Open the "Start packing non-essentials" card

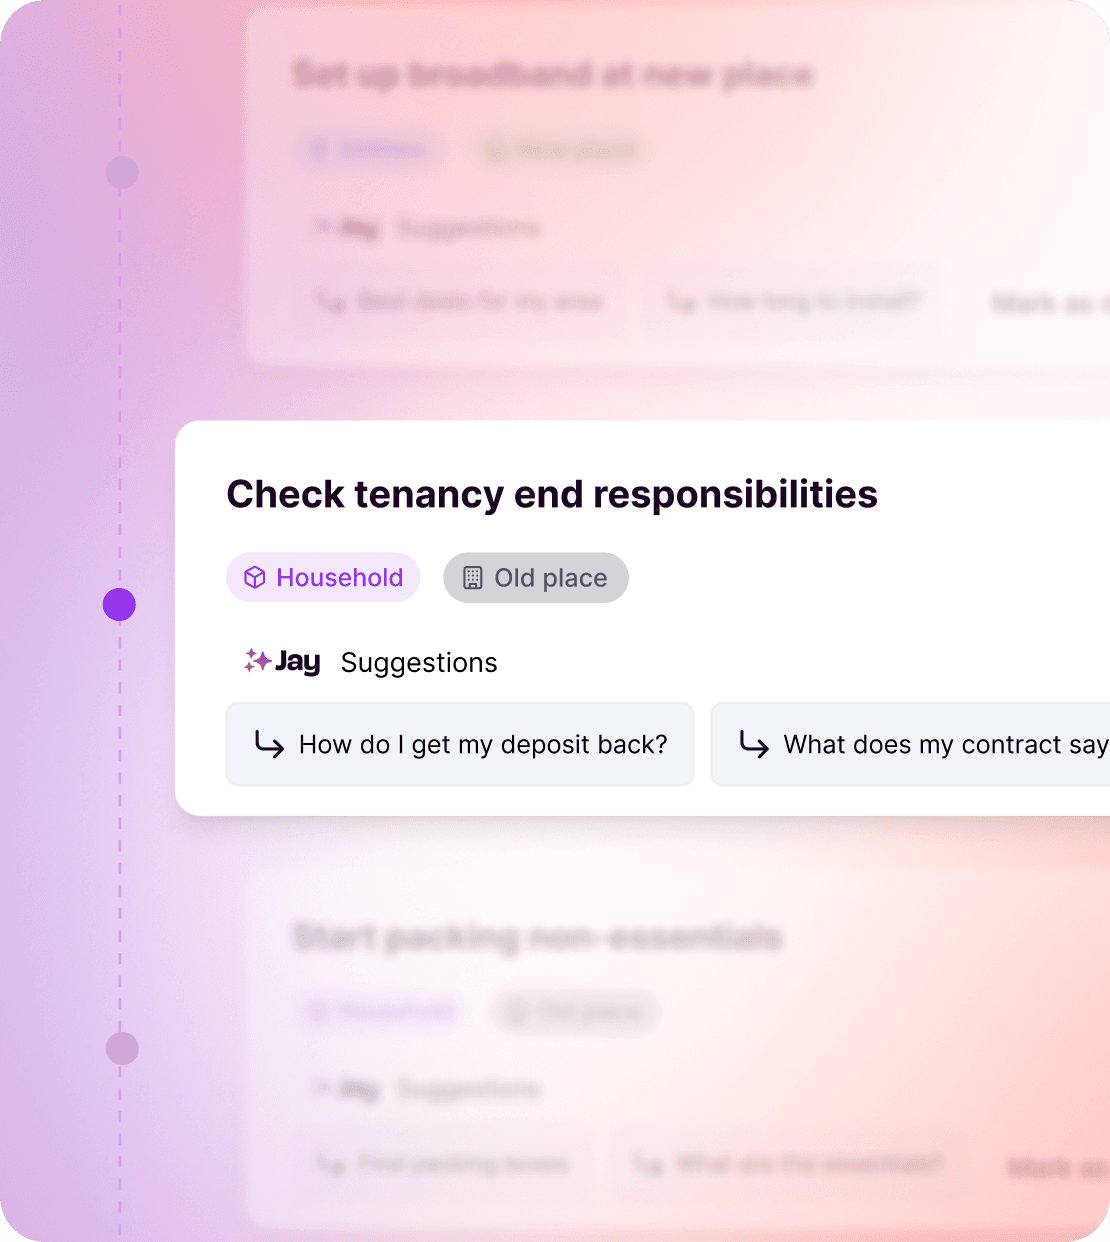(x=537, y=937)
